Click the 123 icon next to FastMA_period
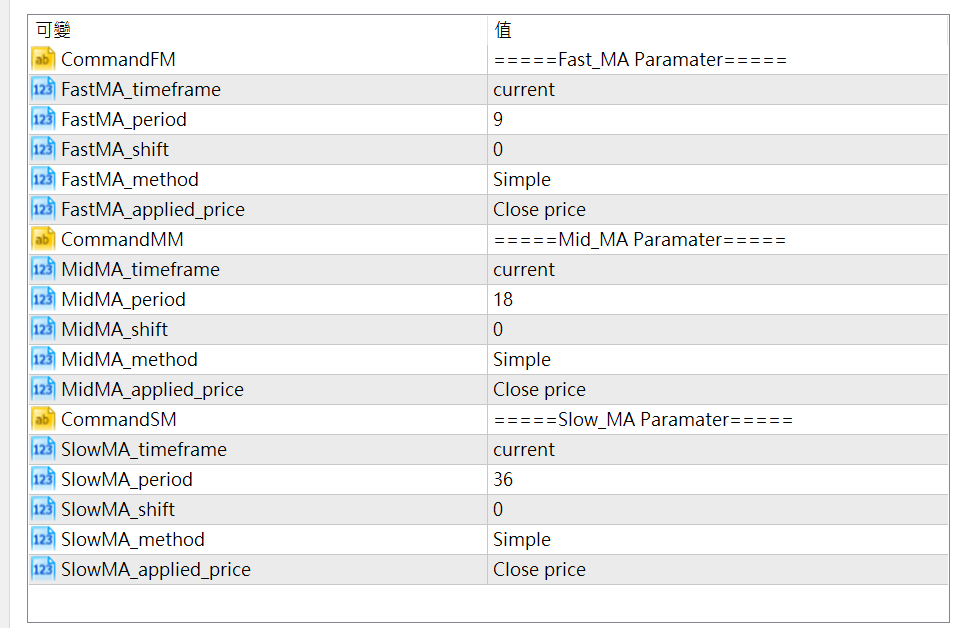This screenshot has width=957, height=628. [43, 119]
